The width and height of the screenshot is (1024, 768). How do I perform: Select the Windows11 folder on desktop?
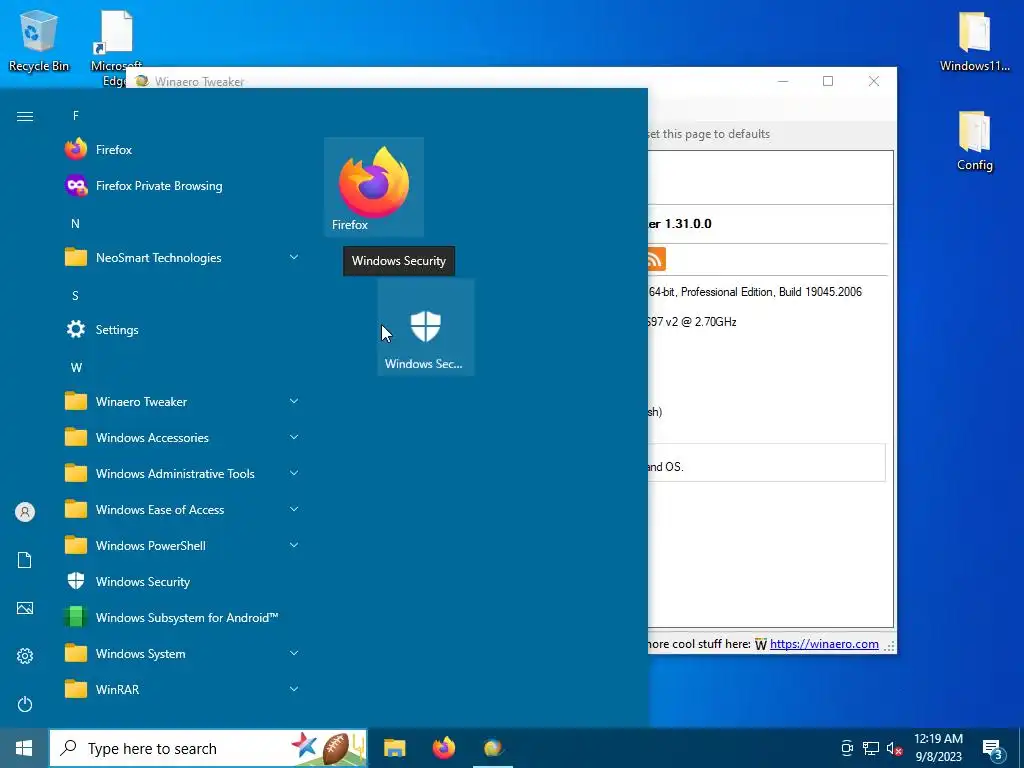coord(974,40)
